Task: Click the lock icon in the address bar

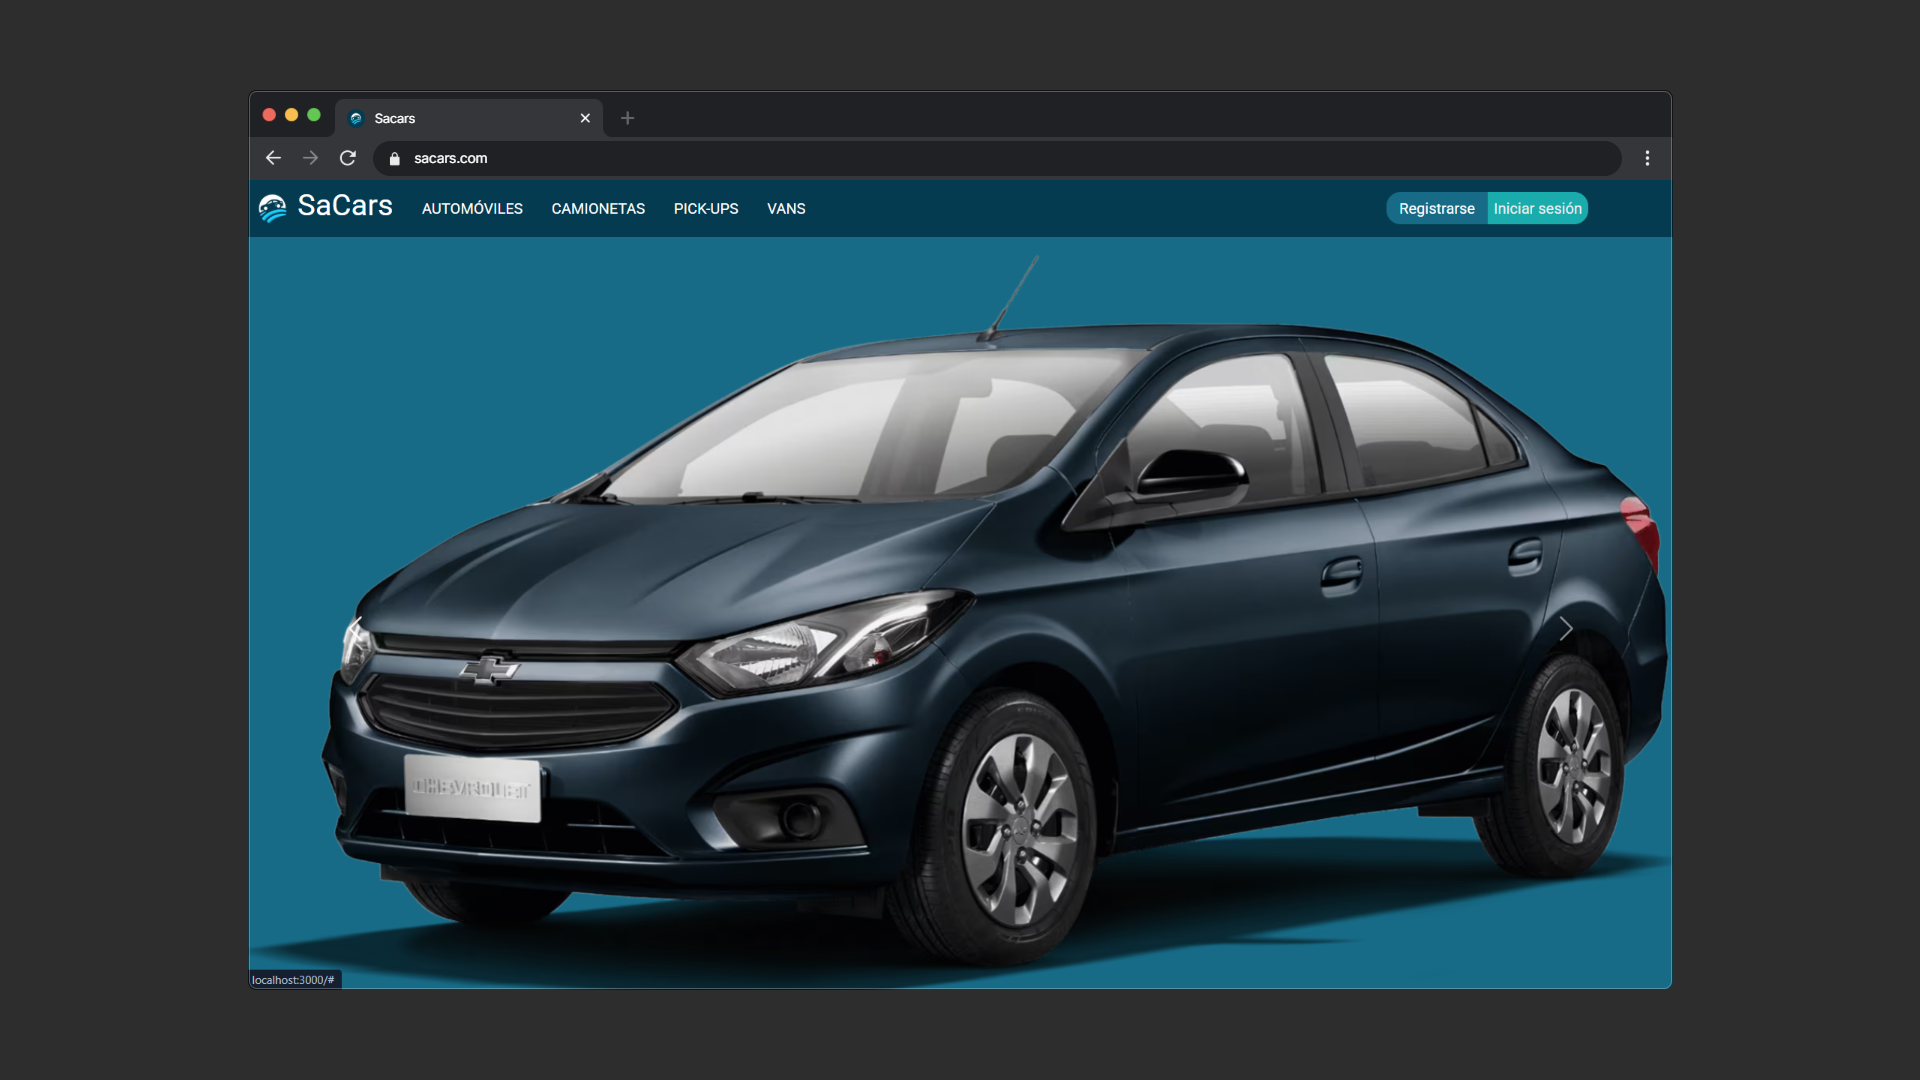Action: pos(395,158)
